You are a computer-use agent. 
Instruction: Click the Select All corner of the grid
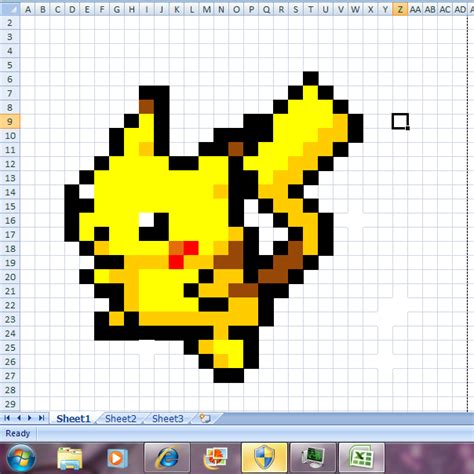[10, 8]
